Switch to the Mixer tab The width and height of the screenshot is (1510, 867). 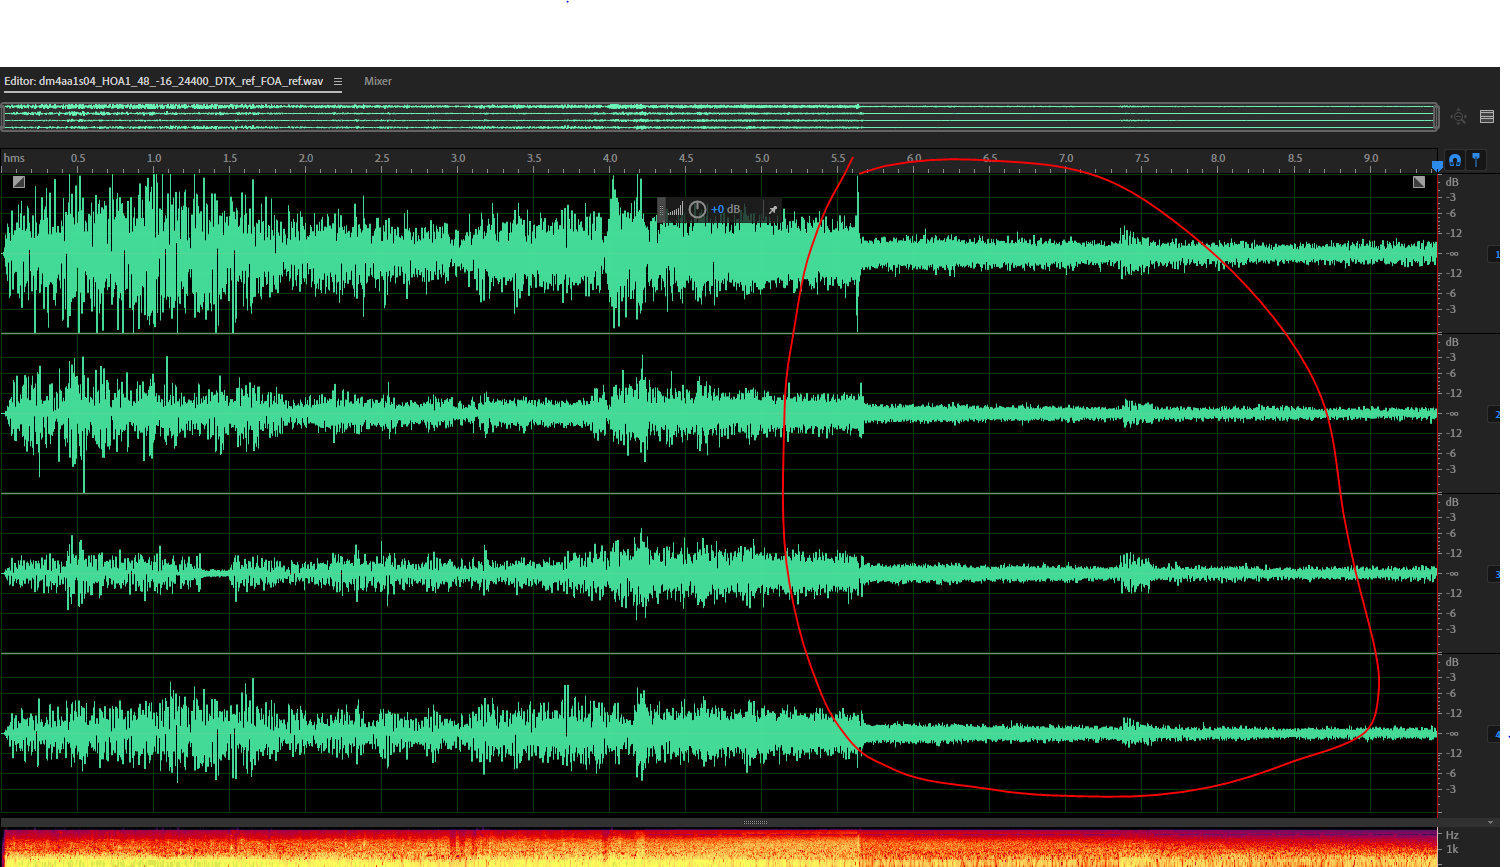pyautogui.click(x=378, y=82)
